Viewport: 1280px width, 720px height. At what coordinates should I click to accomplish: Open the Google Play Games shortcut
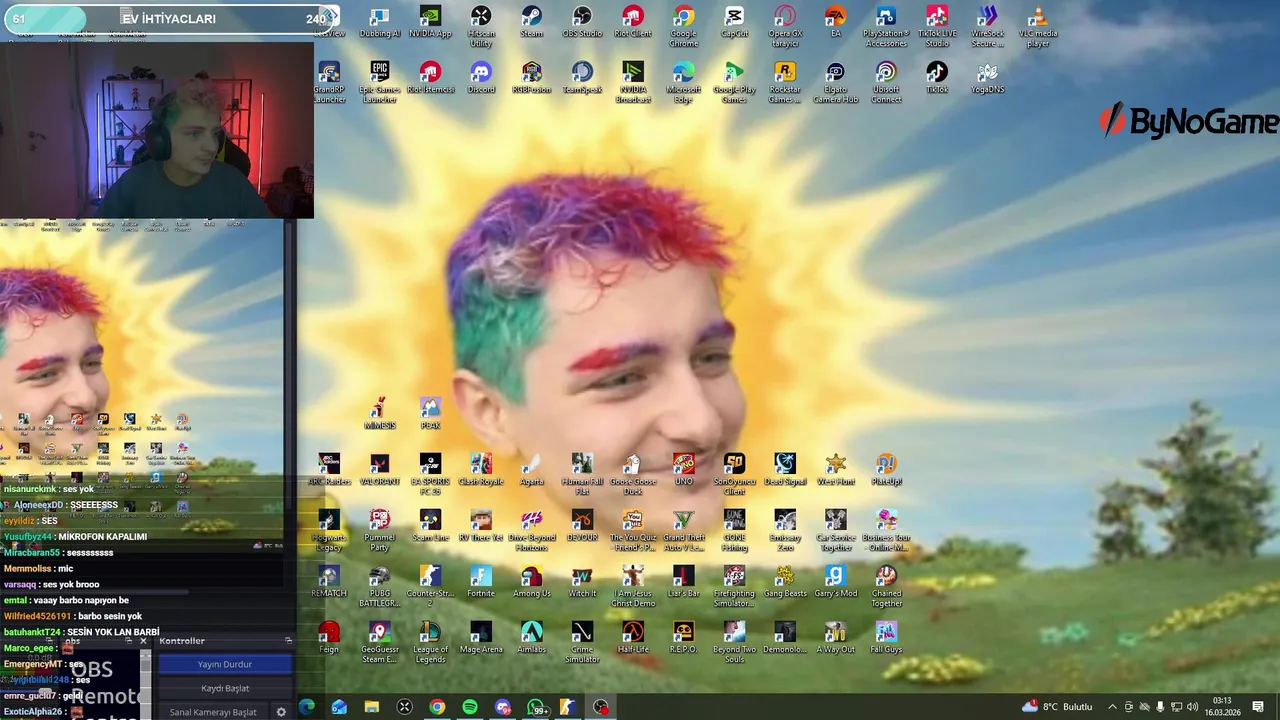(734, 83)
